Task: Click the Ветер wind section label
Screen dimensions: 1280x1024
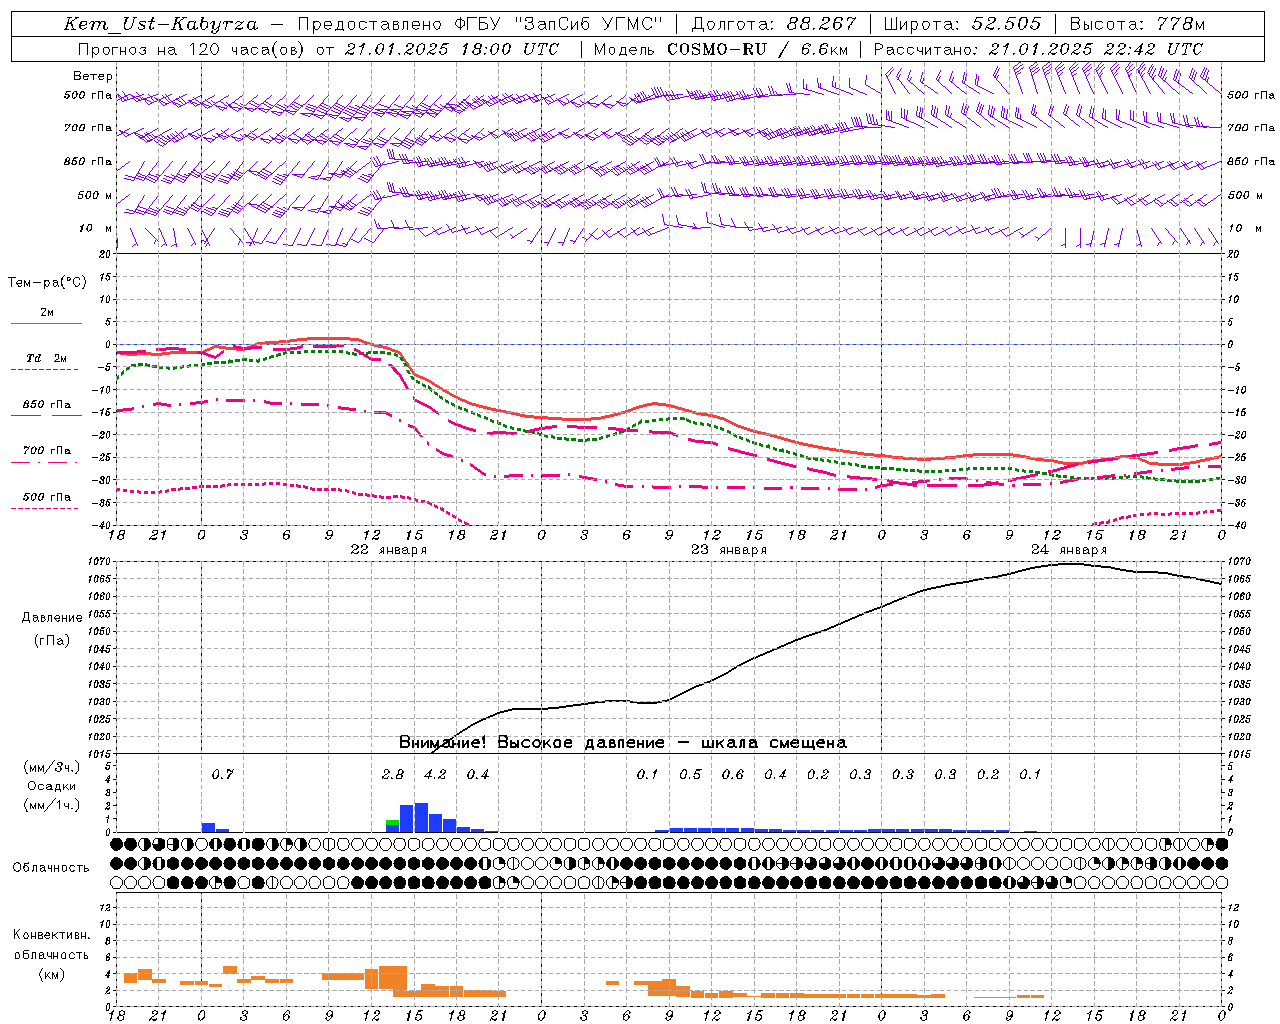Action: tap(93, 76)
